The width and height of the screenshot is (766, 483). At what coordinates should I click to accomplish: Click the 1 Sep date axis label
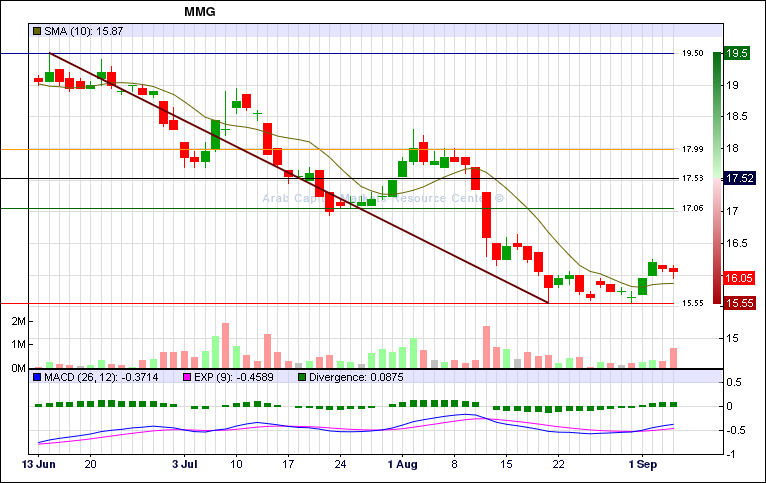tap(643, 464)
